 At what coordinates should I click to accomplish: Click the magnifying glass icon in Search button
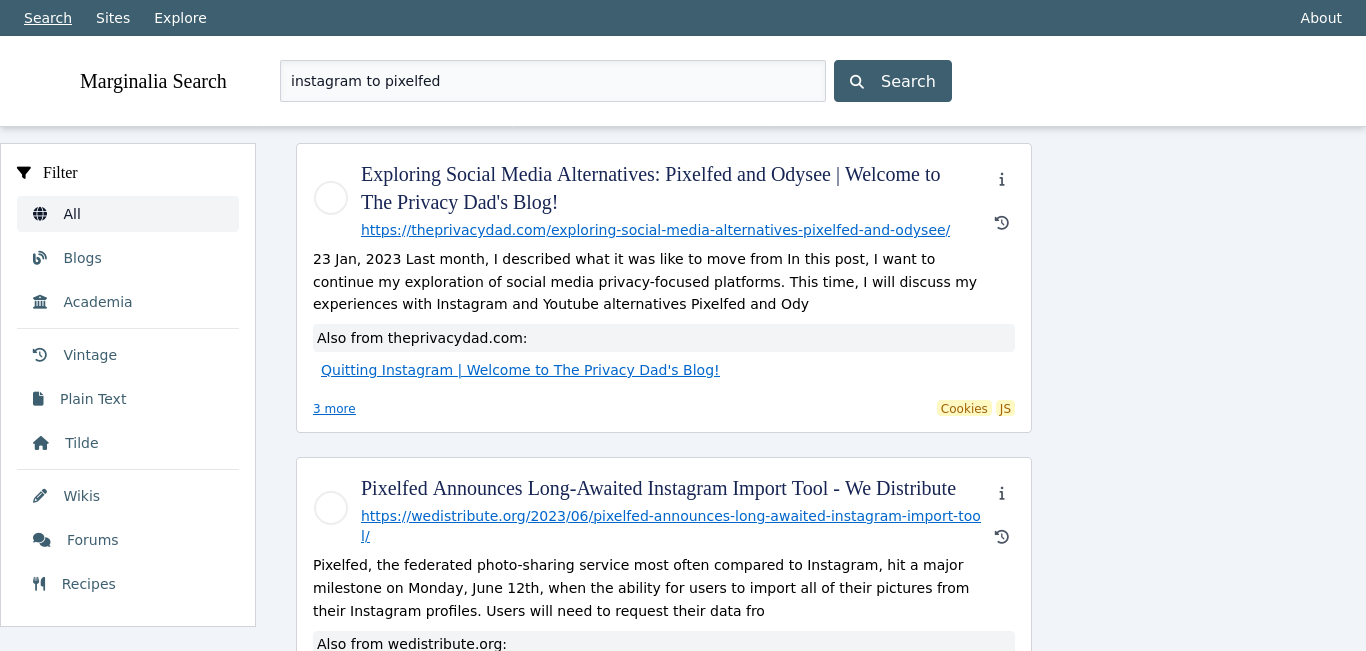857,82
